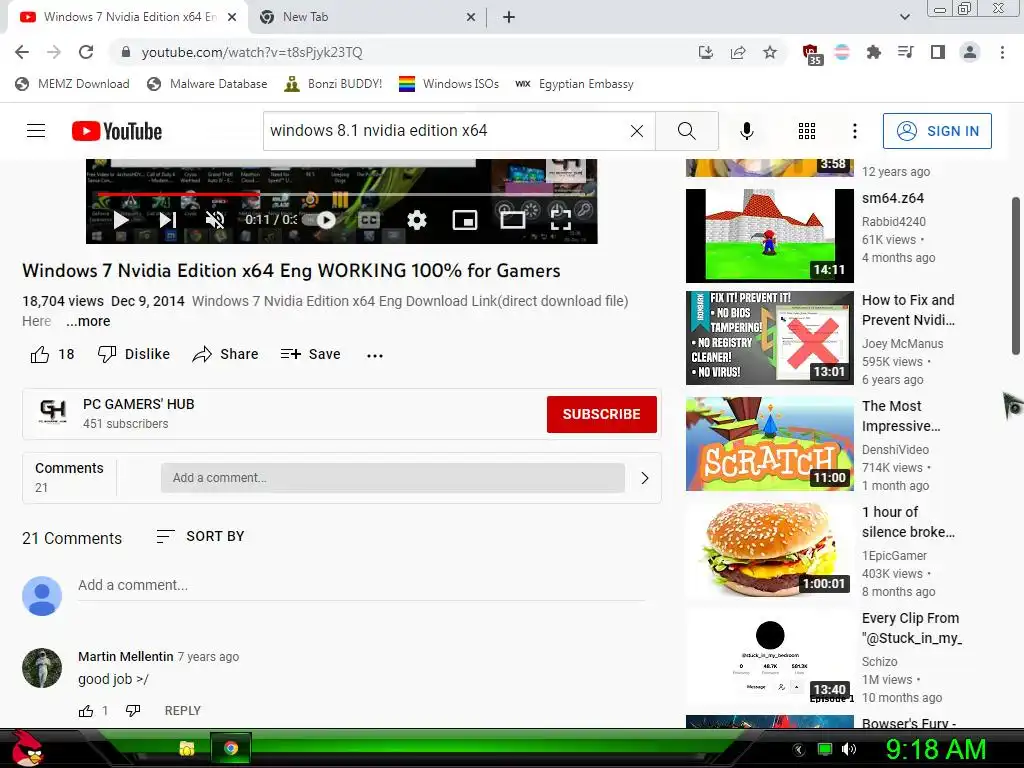Skip to next video
1024x768 pixels.
coord(168,219)
